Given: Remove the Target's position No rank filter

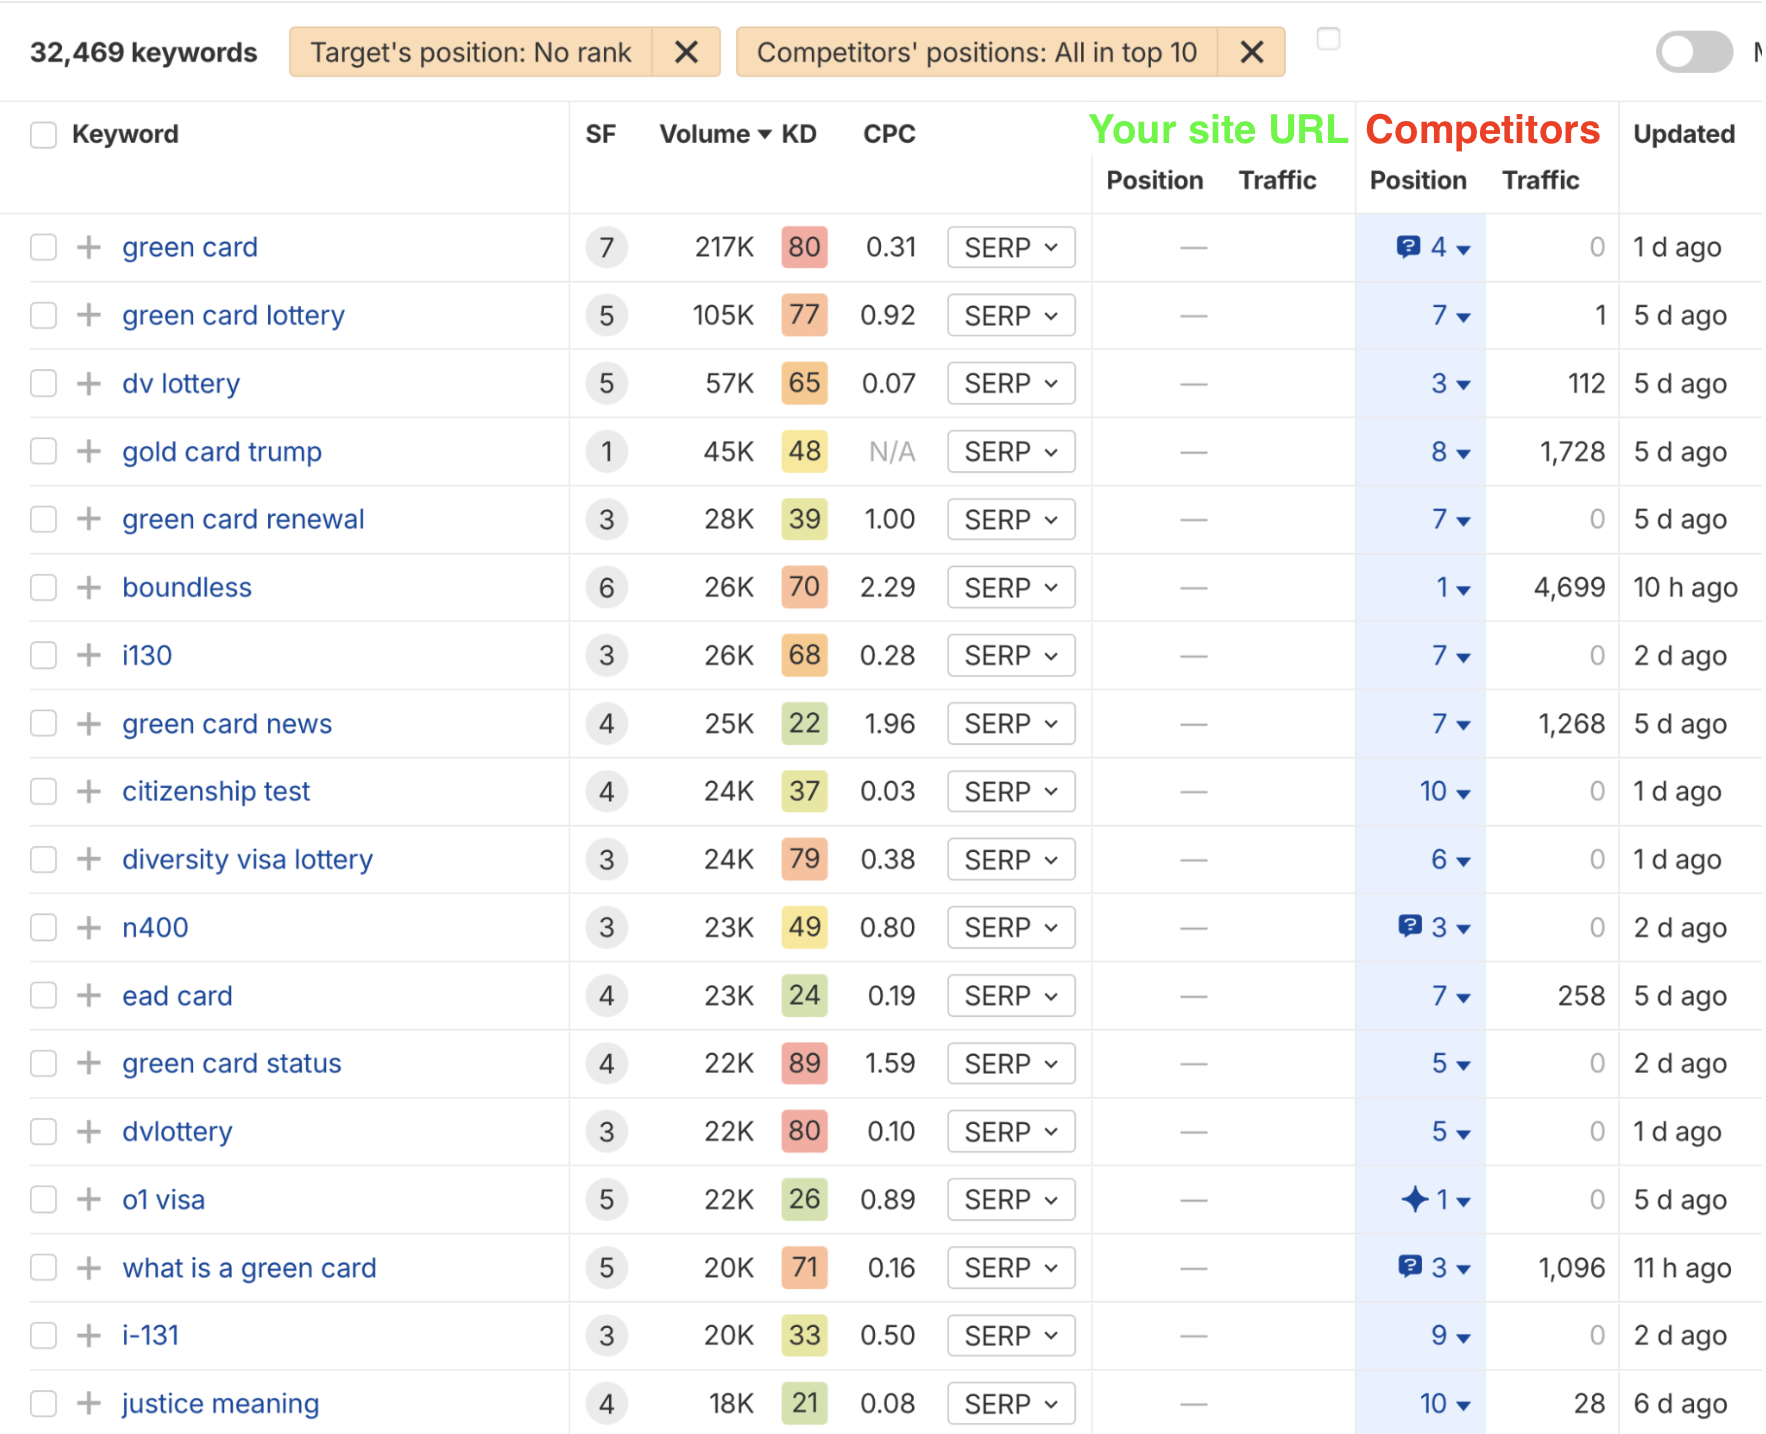Looking at the screenshot, I should click(x=686, y=52).
